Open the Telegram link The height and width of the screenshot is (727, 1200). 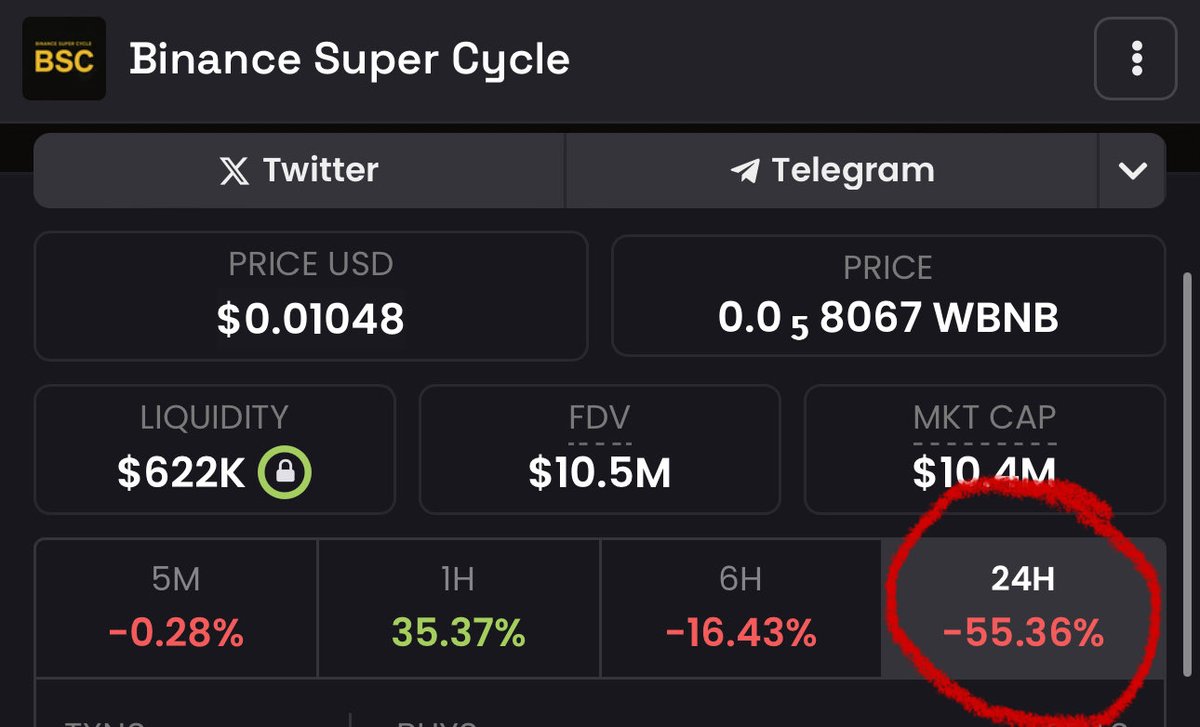(832, 171)
